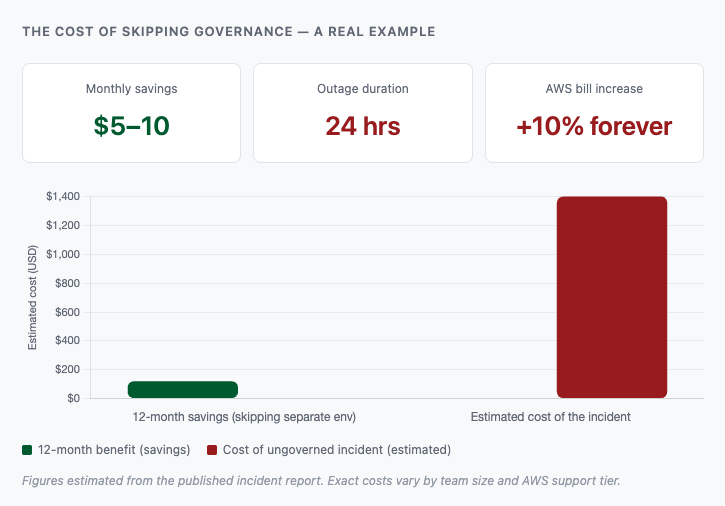Select the 'AWS bill increase' card label
The width and height of the screenshot is (725, 506).
[594, 89]
